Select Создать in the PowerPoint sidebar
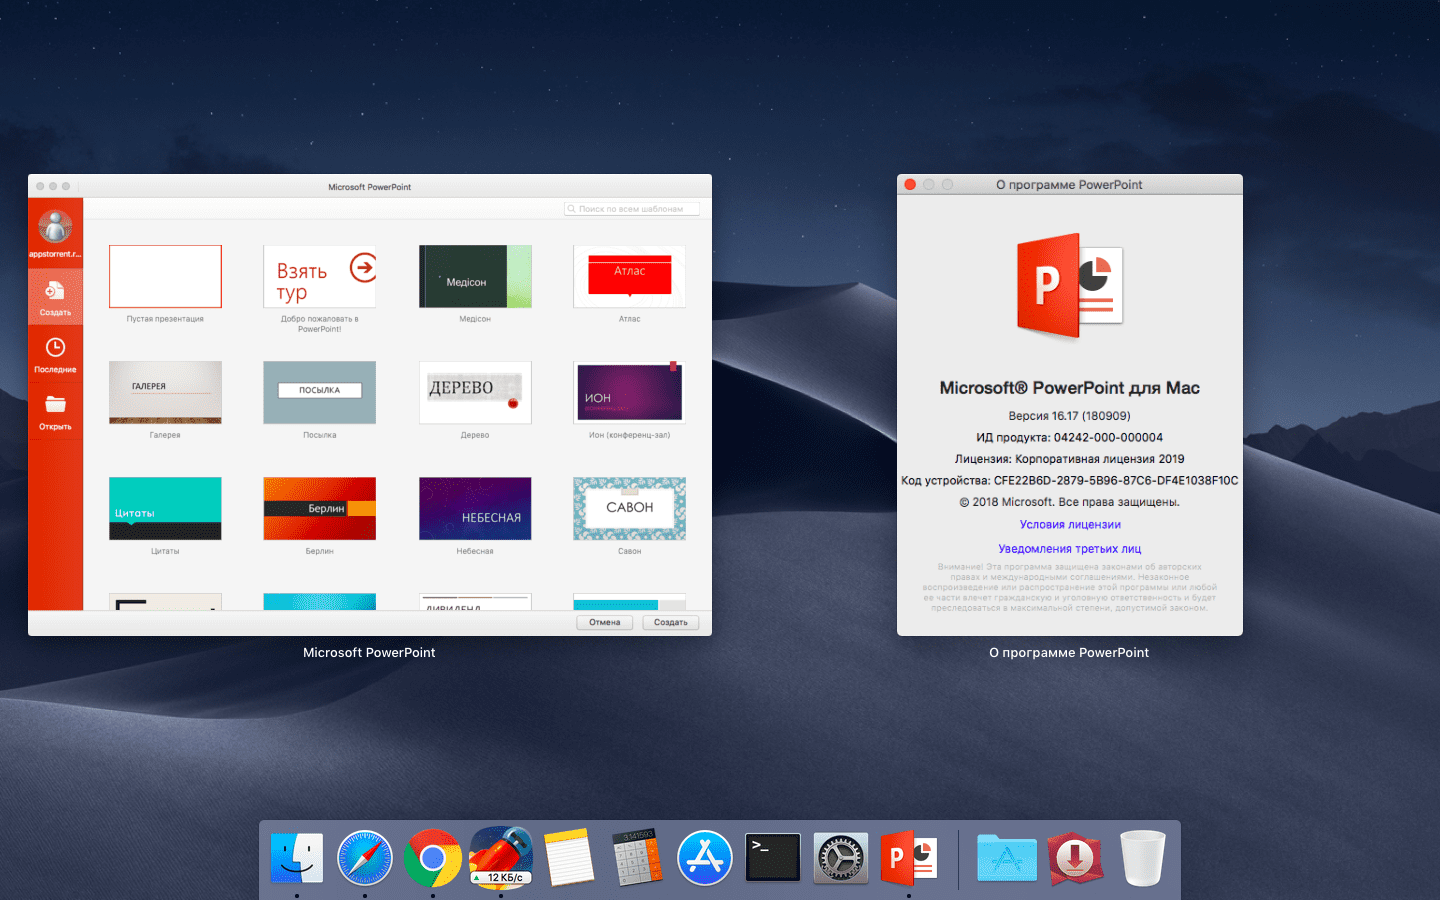The image size is (1440, 900). pyautogui.click(x=55, y=297)
